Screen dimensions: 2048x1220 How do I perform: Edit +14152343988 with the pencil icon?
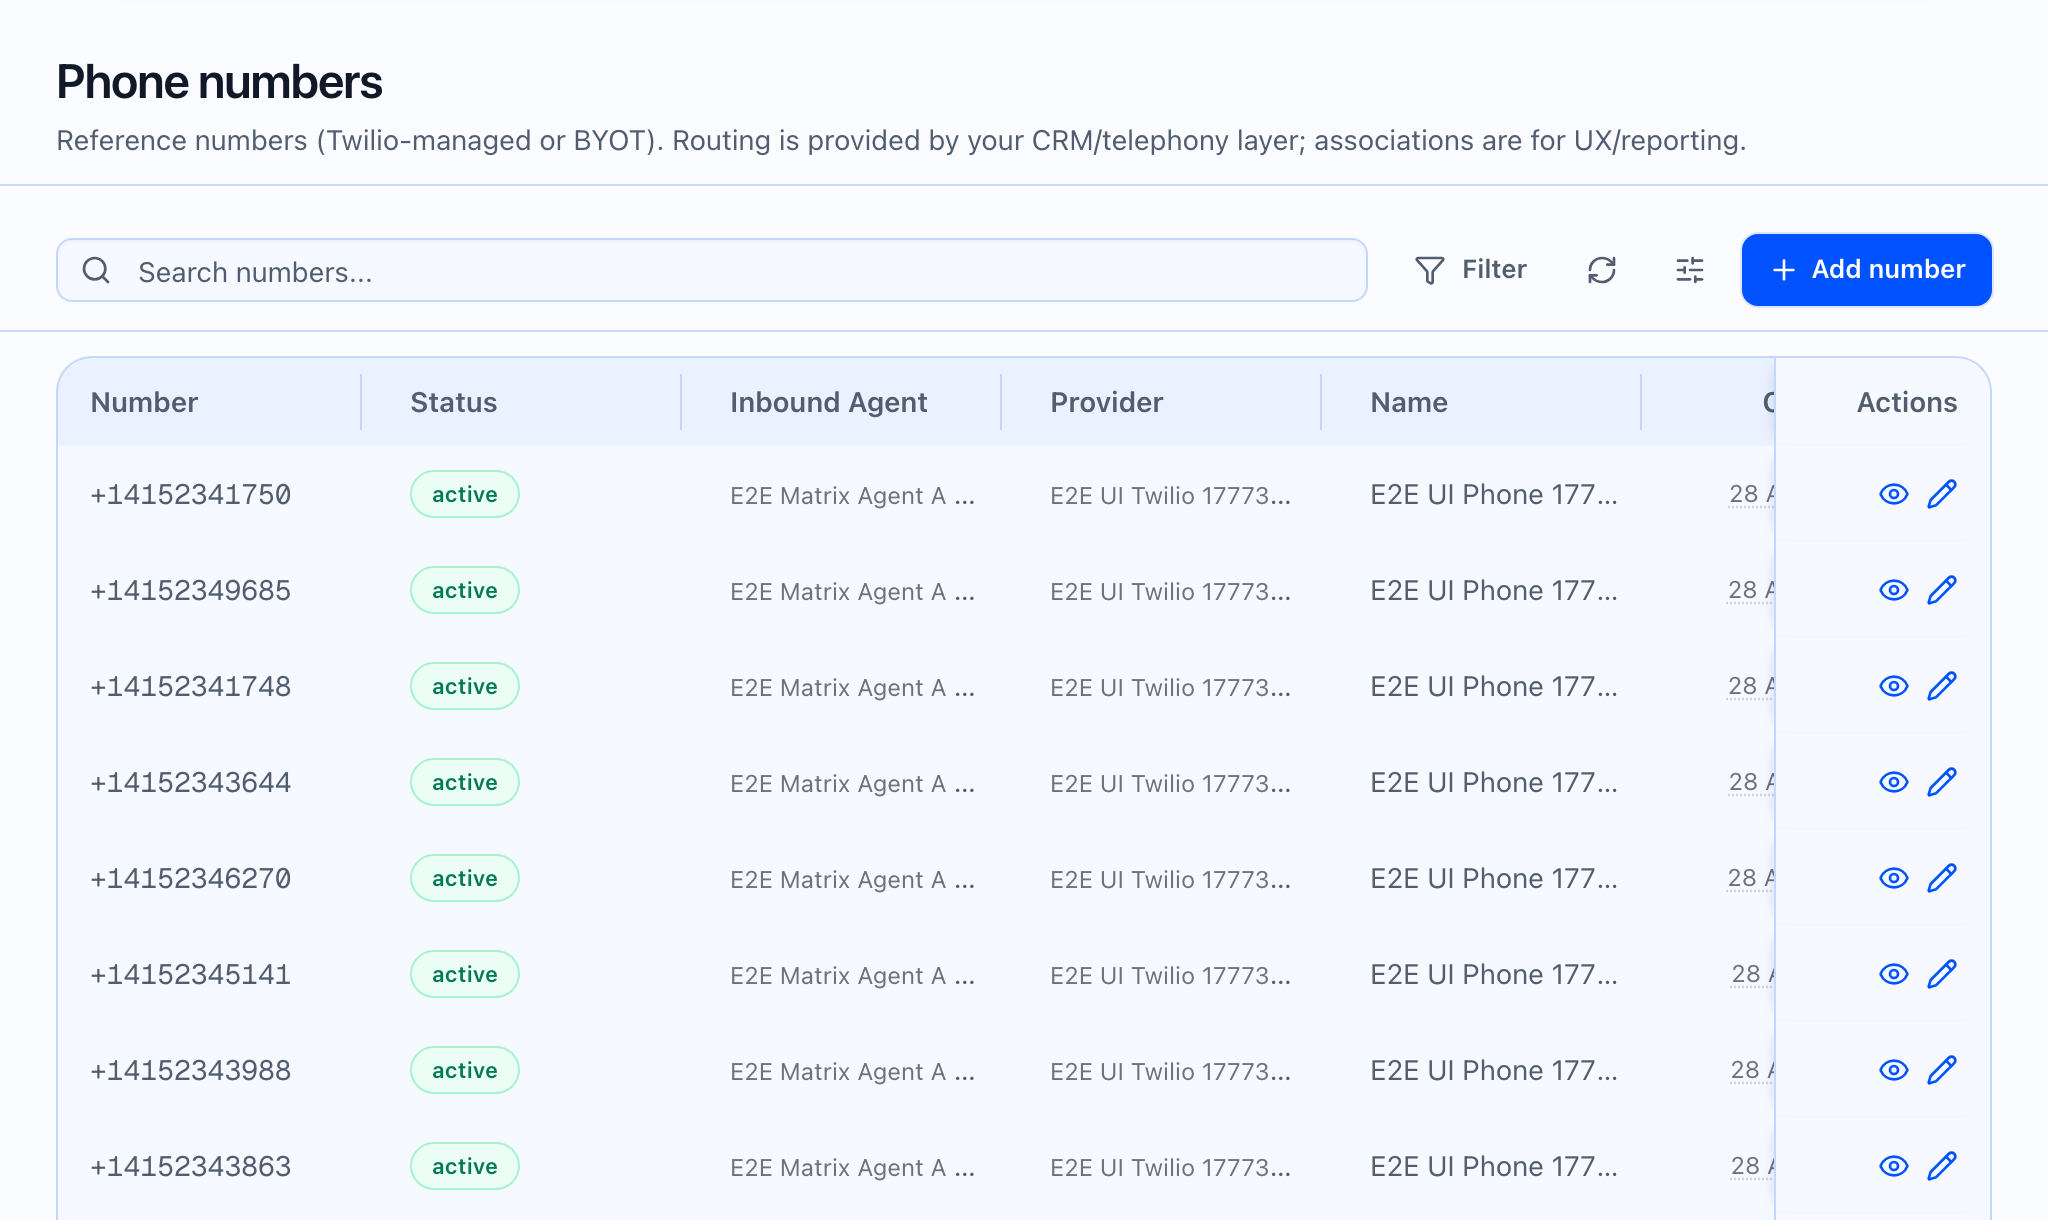(1942, 1070)
